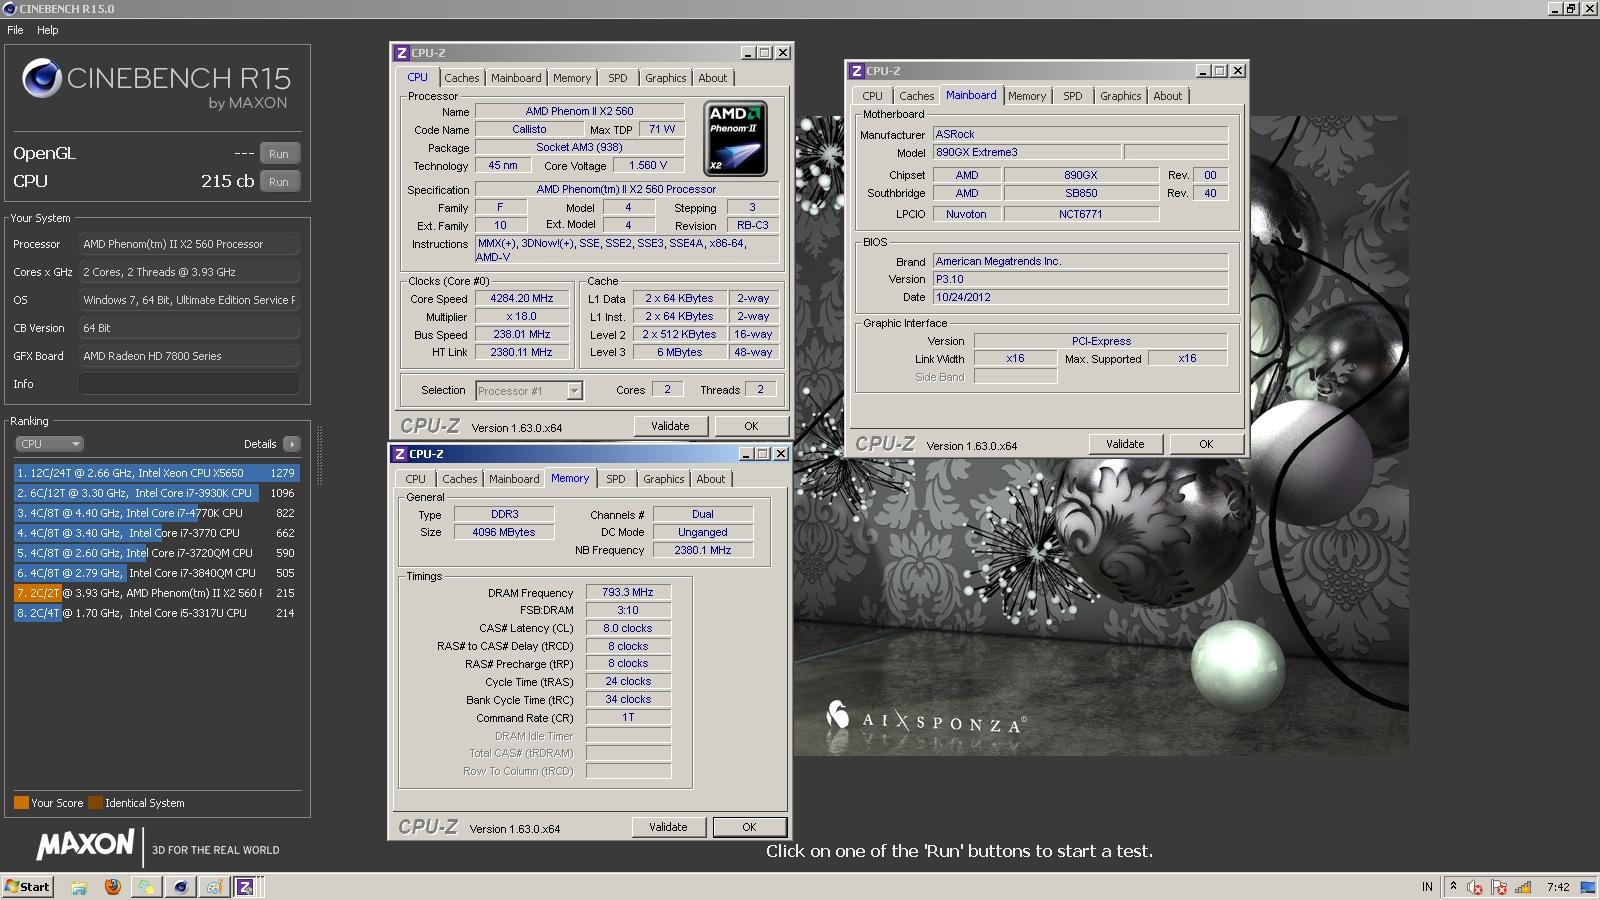
Task: Switch to Mainboard tab in the top CPU-Z window
Action: point(516,78)
